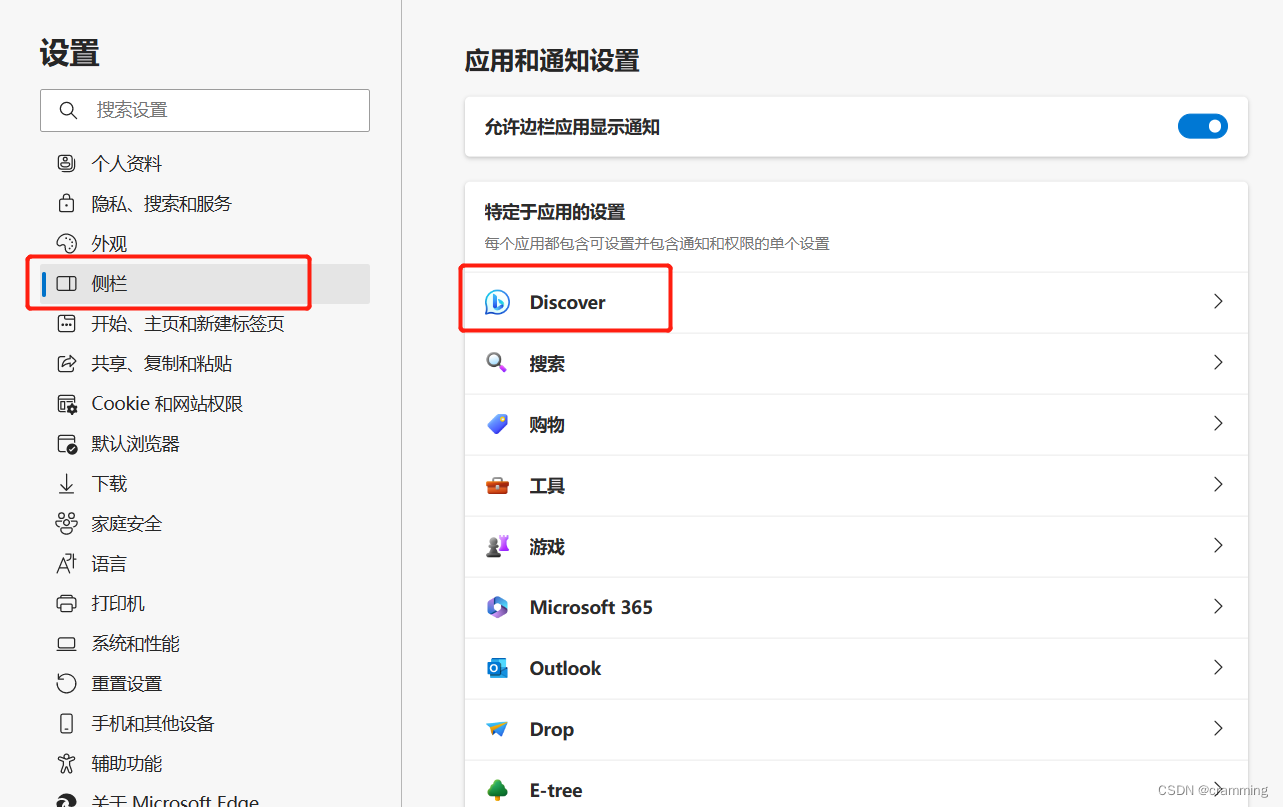Click the phone icon next to 手机和其他设备
This screenshot has height=807, width=1283.
[66, 724]
